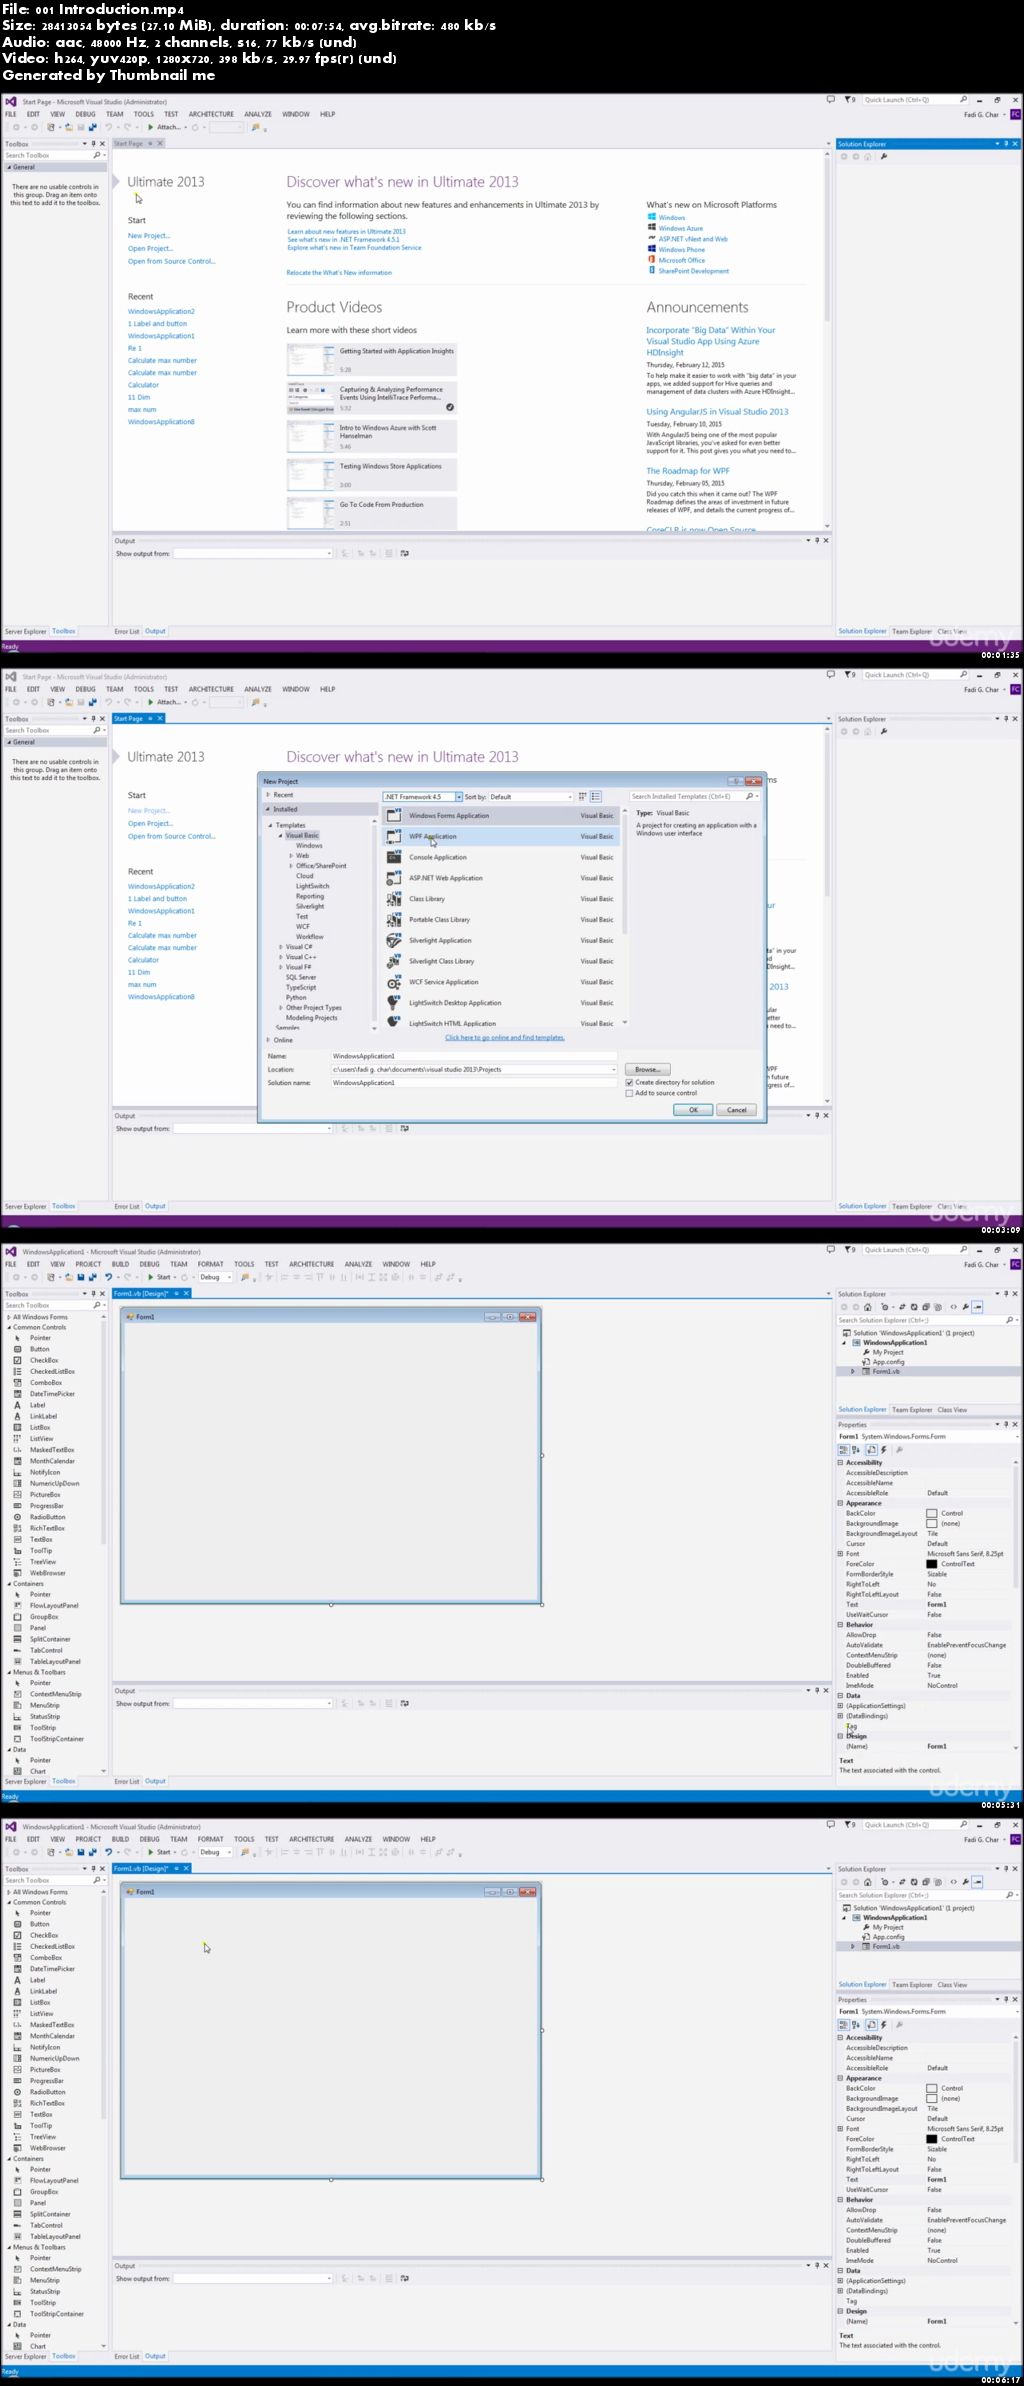1024x2386 pixels.
Task: Click Open from Source Control link, 00:01:35 frame
Action: (x=171, y=261)
